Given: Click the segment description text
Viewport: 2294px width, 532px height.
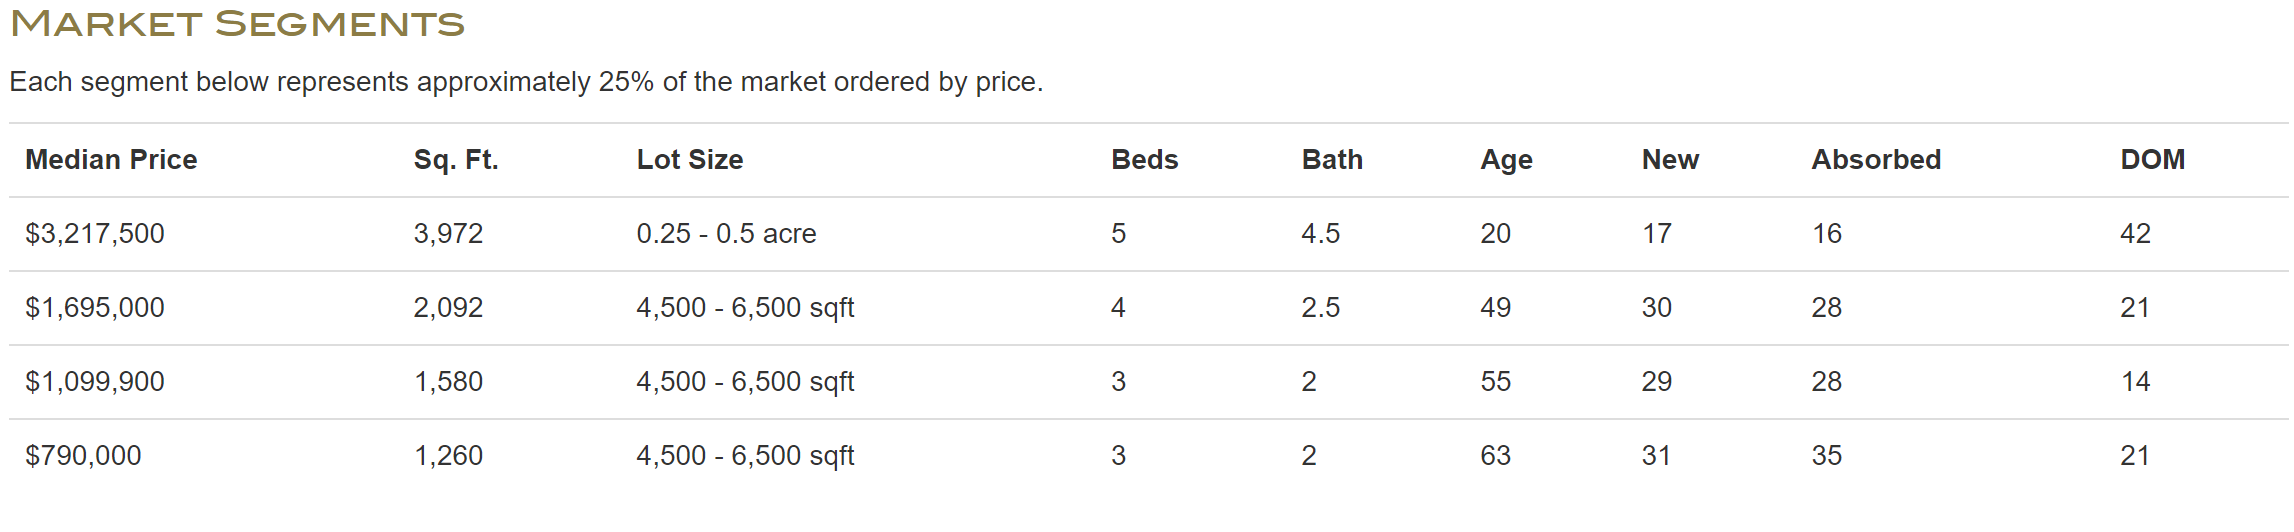Looking at the screenshot, I should pos(526,82).
